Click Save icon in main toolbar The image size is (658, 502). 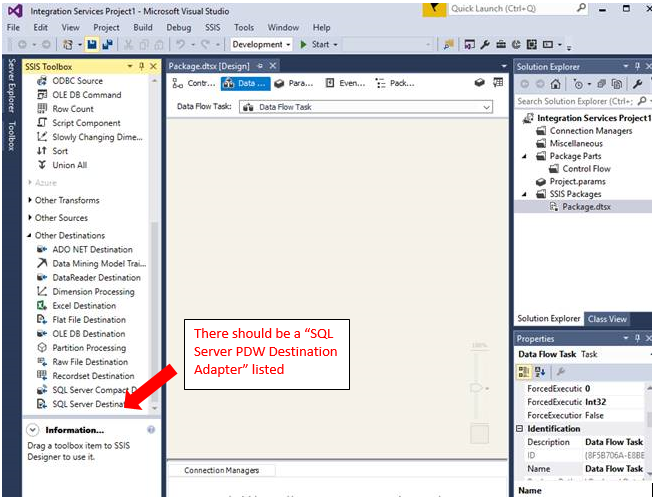pos(92,44)
